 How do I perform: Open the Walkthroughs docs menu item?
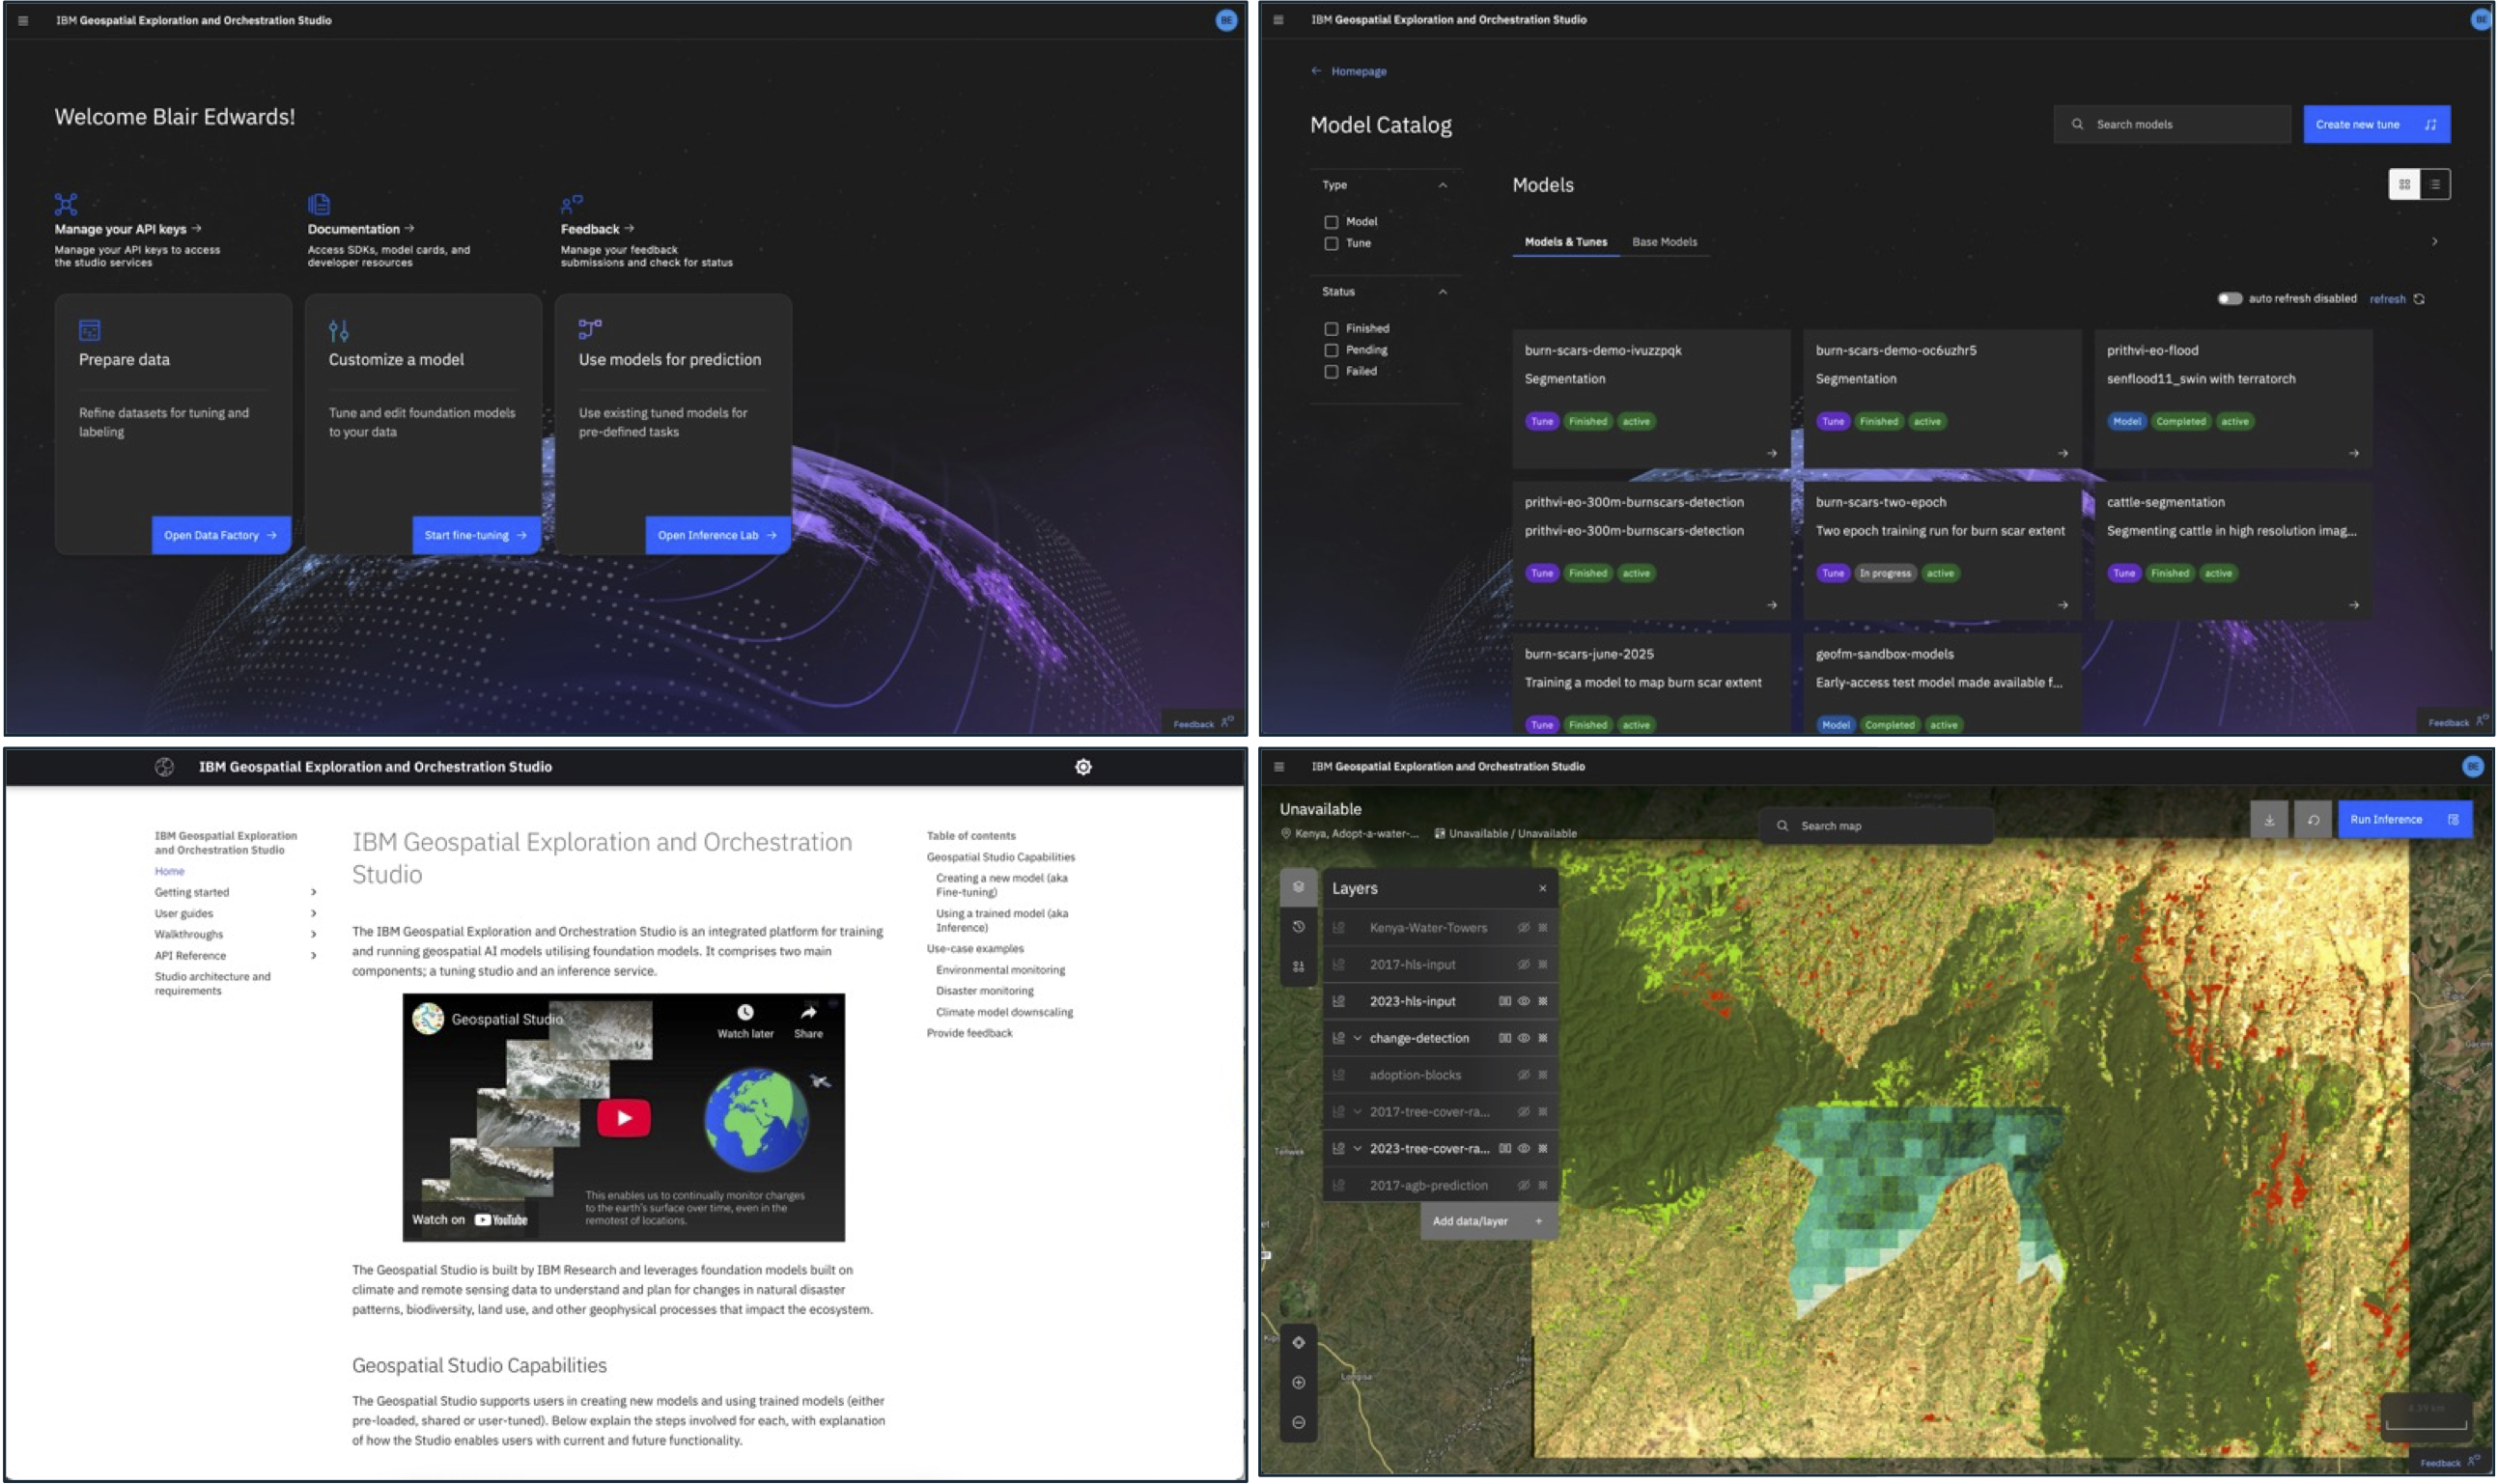pos(189,934)
